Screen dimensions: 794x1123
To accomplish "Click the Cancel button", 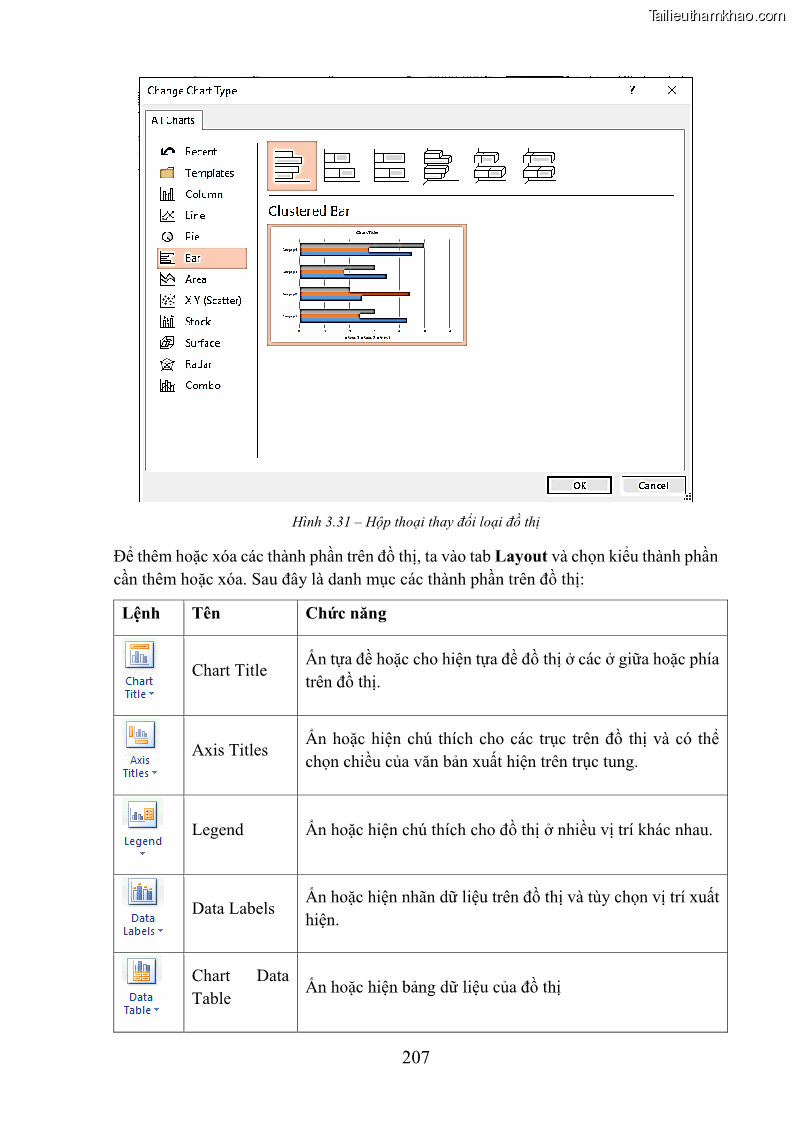I will 653,485.
